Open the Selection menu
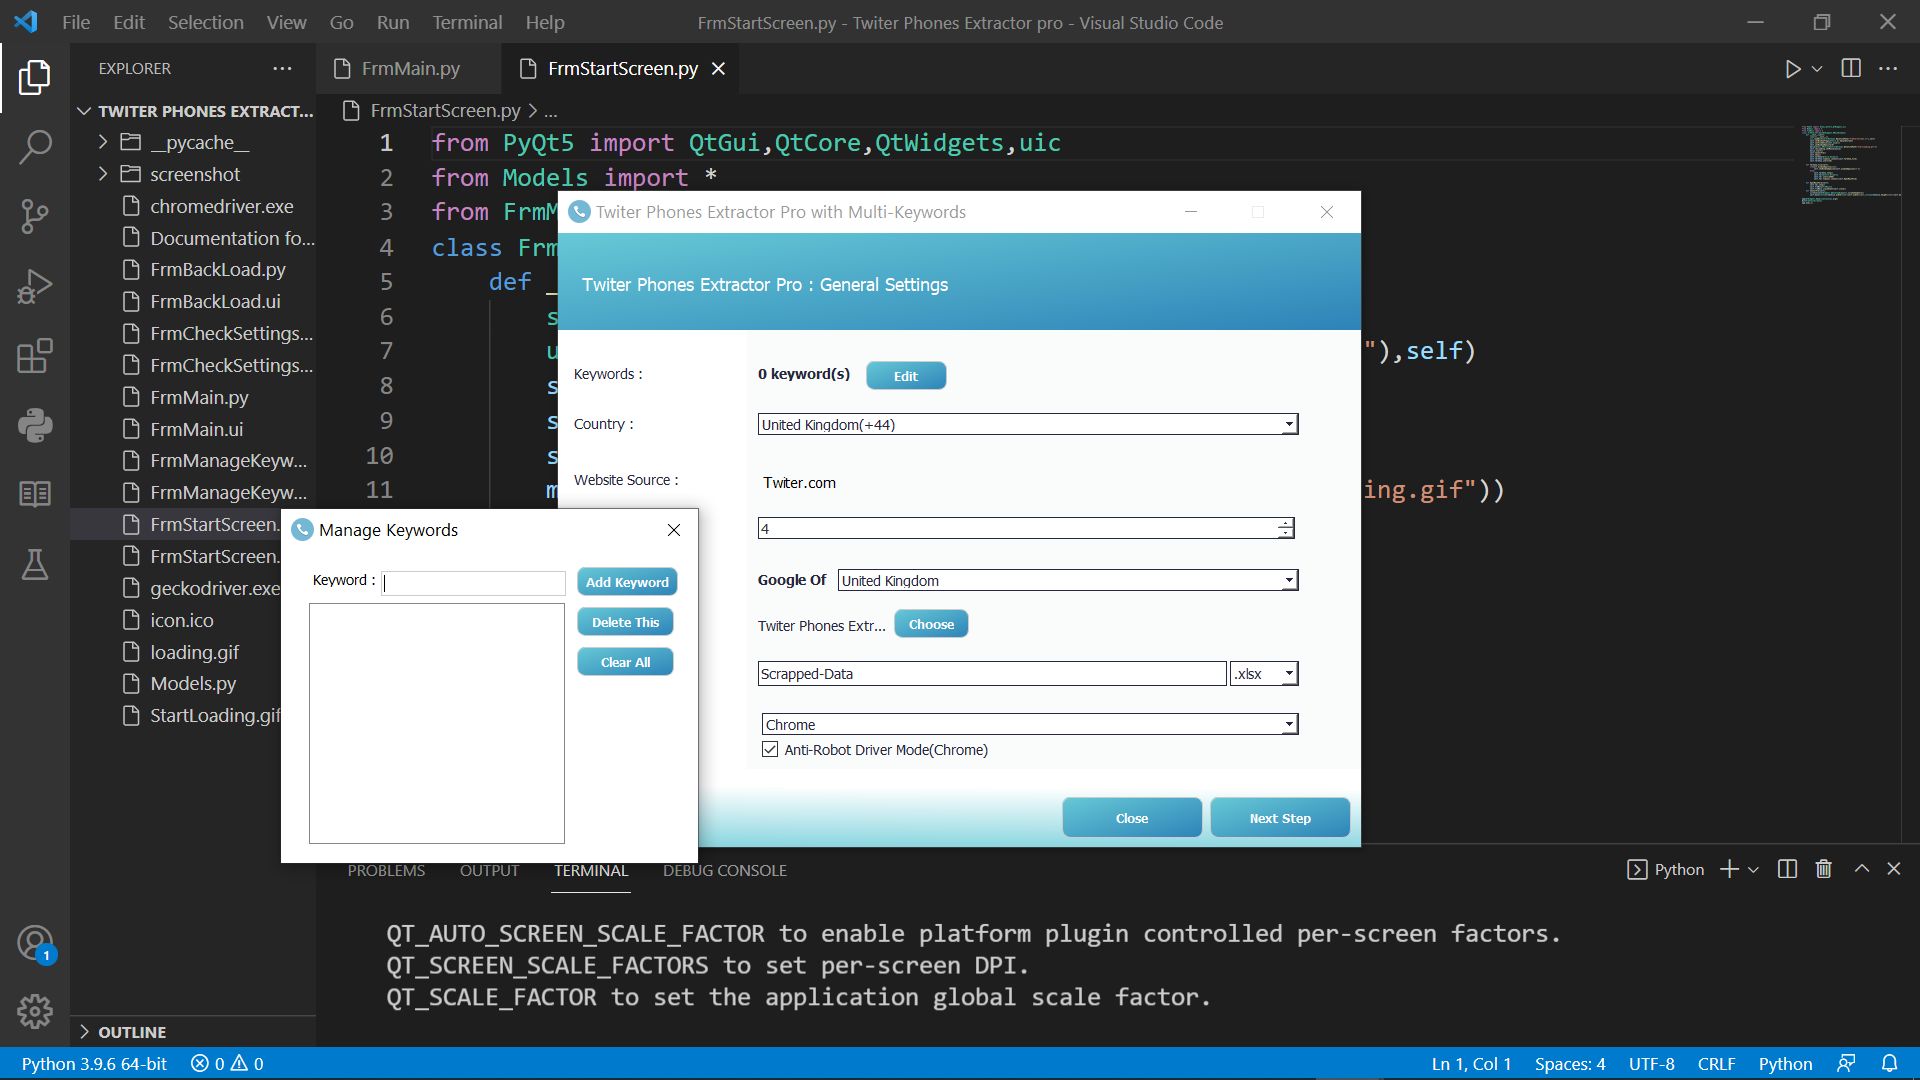The width and height of the screenshot is (1920, 1080). coord(205,22)
